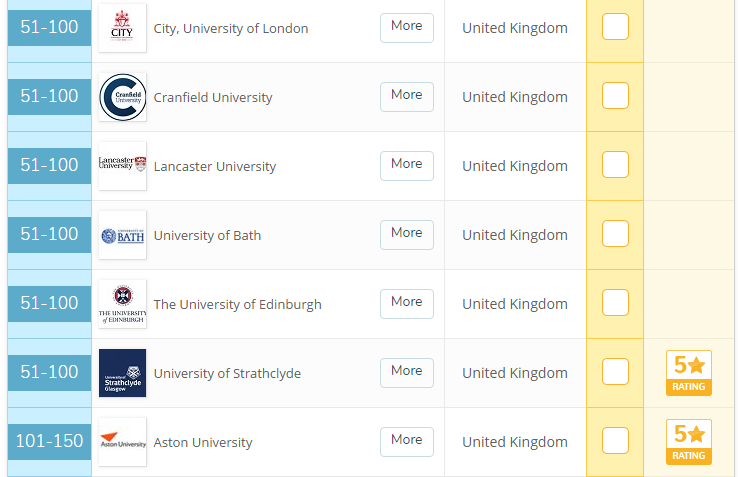The width and height of the screenshot is (738, 477).
Task: Check the compare box for University of Bath
Action: pos(615,234)
